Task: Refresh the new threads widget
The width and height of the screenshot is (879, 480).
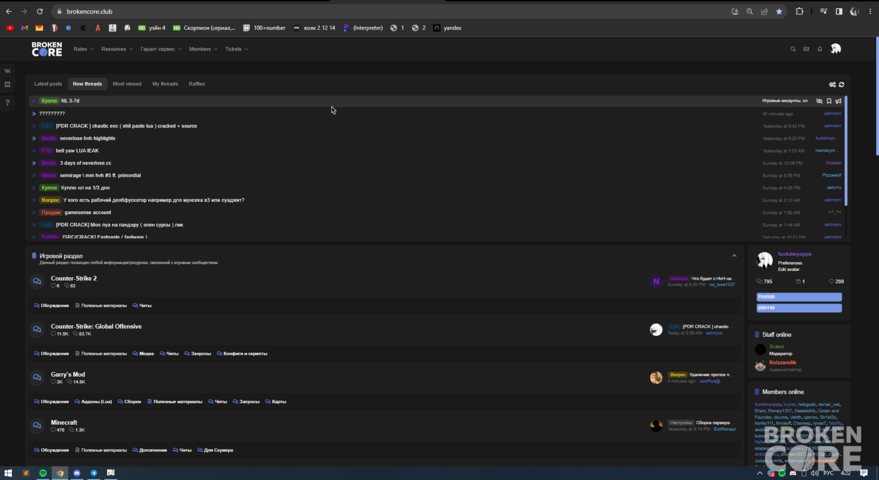Action: pos(841,84)
